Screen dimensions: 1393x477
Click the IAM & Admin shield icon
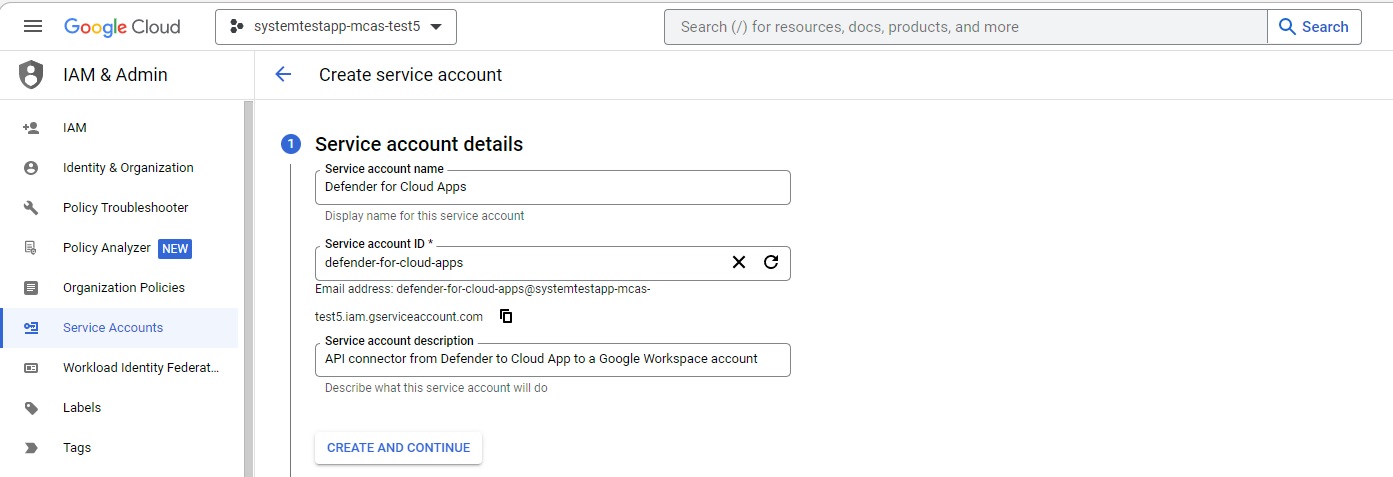[x=32, y=75]
